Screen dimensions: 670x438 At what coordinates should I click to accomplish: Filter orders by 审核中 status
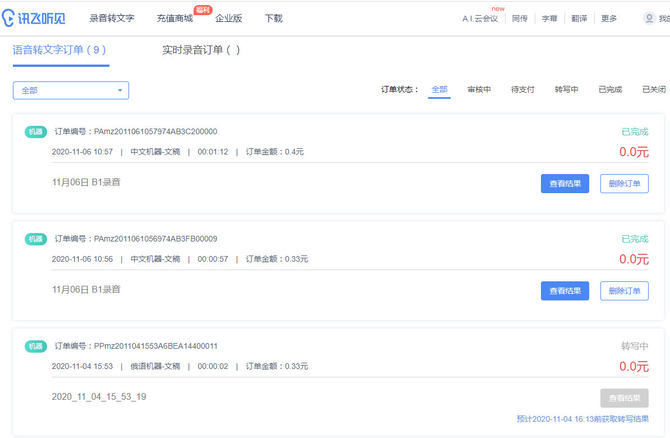tap(479, 89)
